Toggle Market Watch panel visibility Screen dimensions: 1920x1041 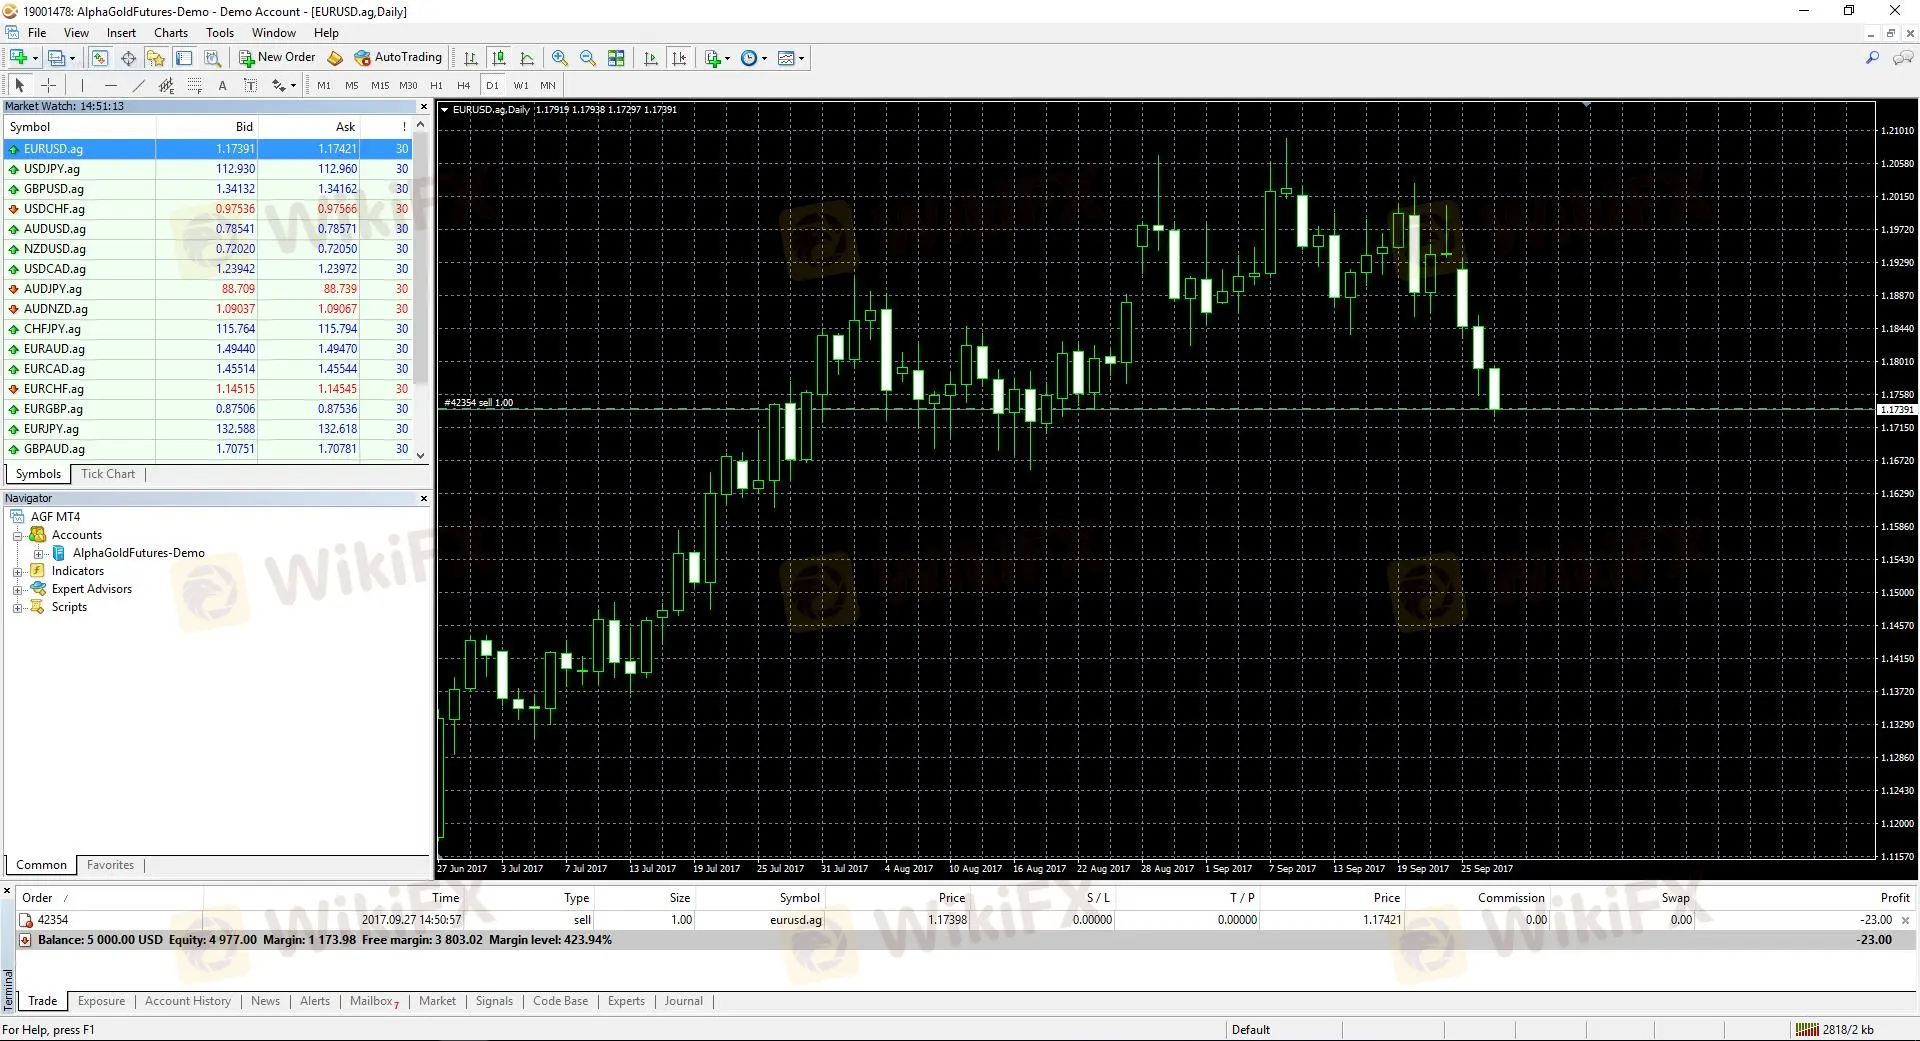coord(99,58)
